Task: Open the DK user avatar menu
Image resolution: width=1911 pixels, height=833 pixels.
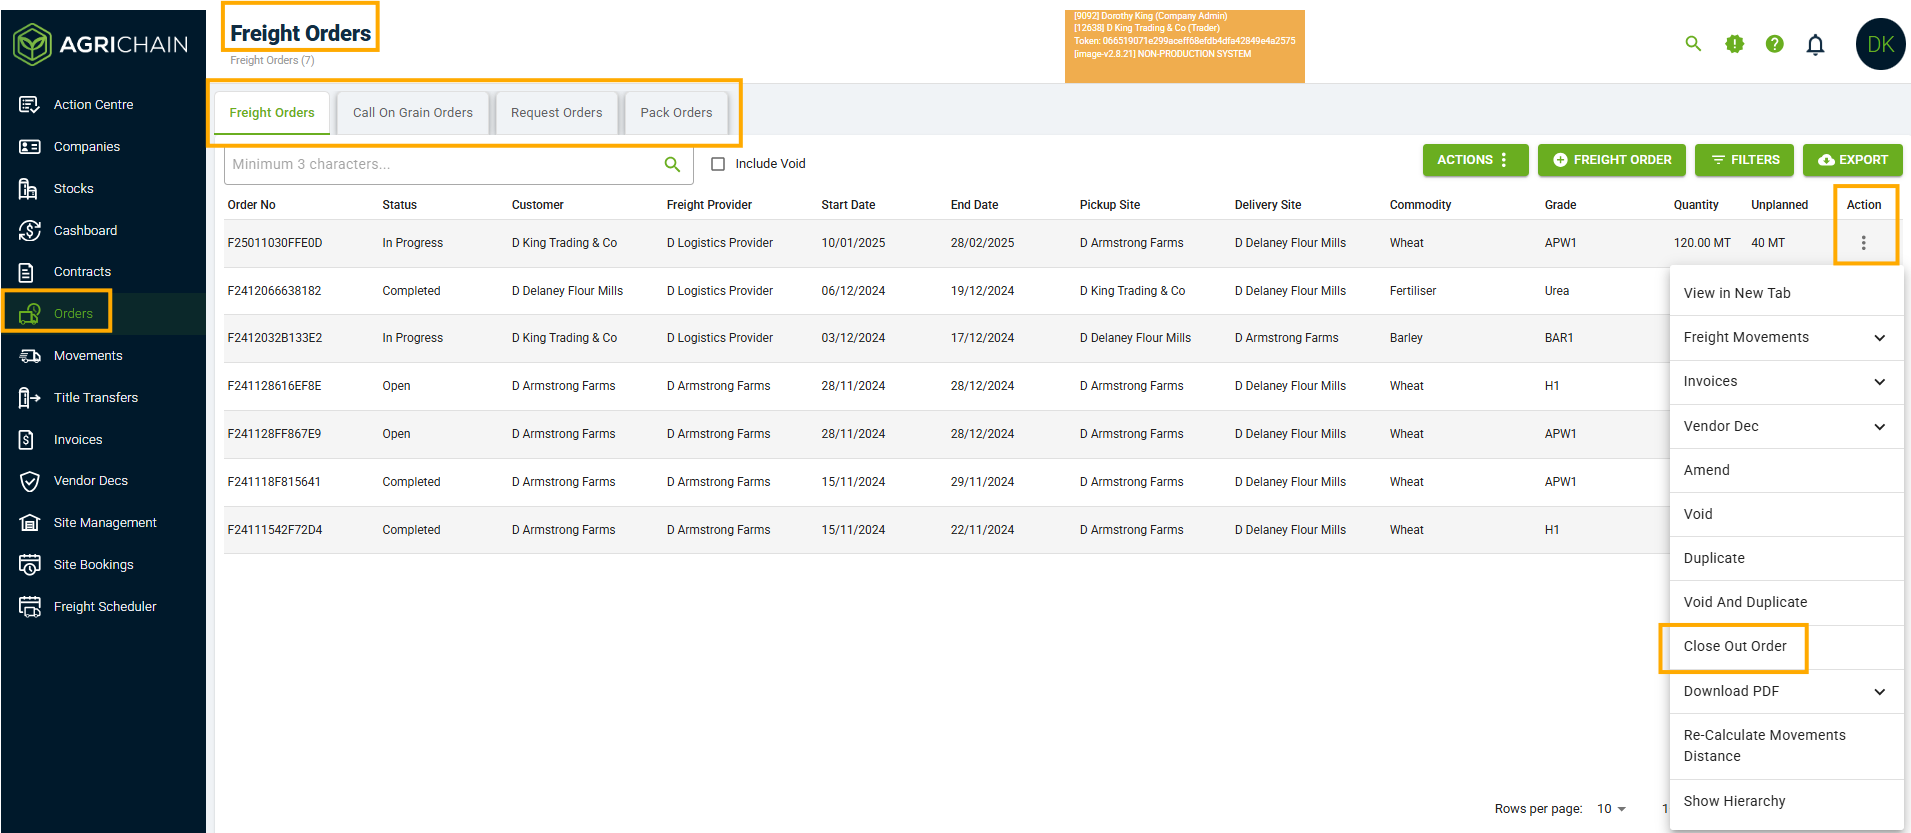Action: click(x=1880, y=44)
